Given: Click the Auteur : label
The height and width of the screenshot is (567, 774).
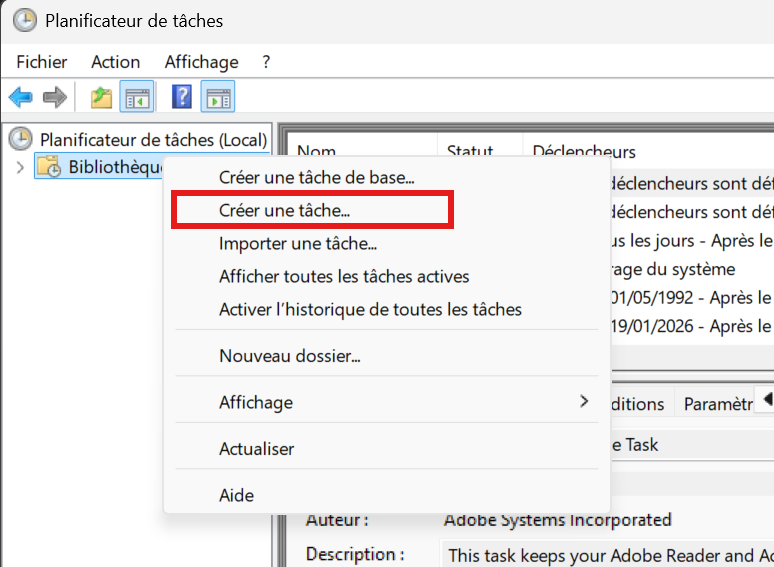Looking at the screenshot, I should coord(337,520).
